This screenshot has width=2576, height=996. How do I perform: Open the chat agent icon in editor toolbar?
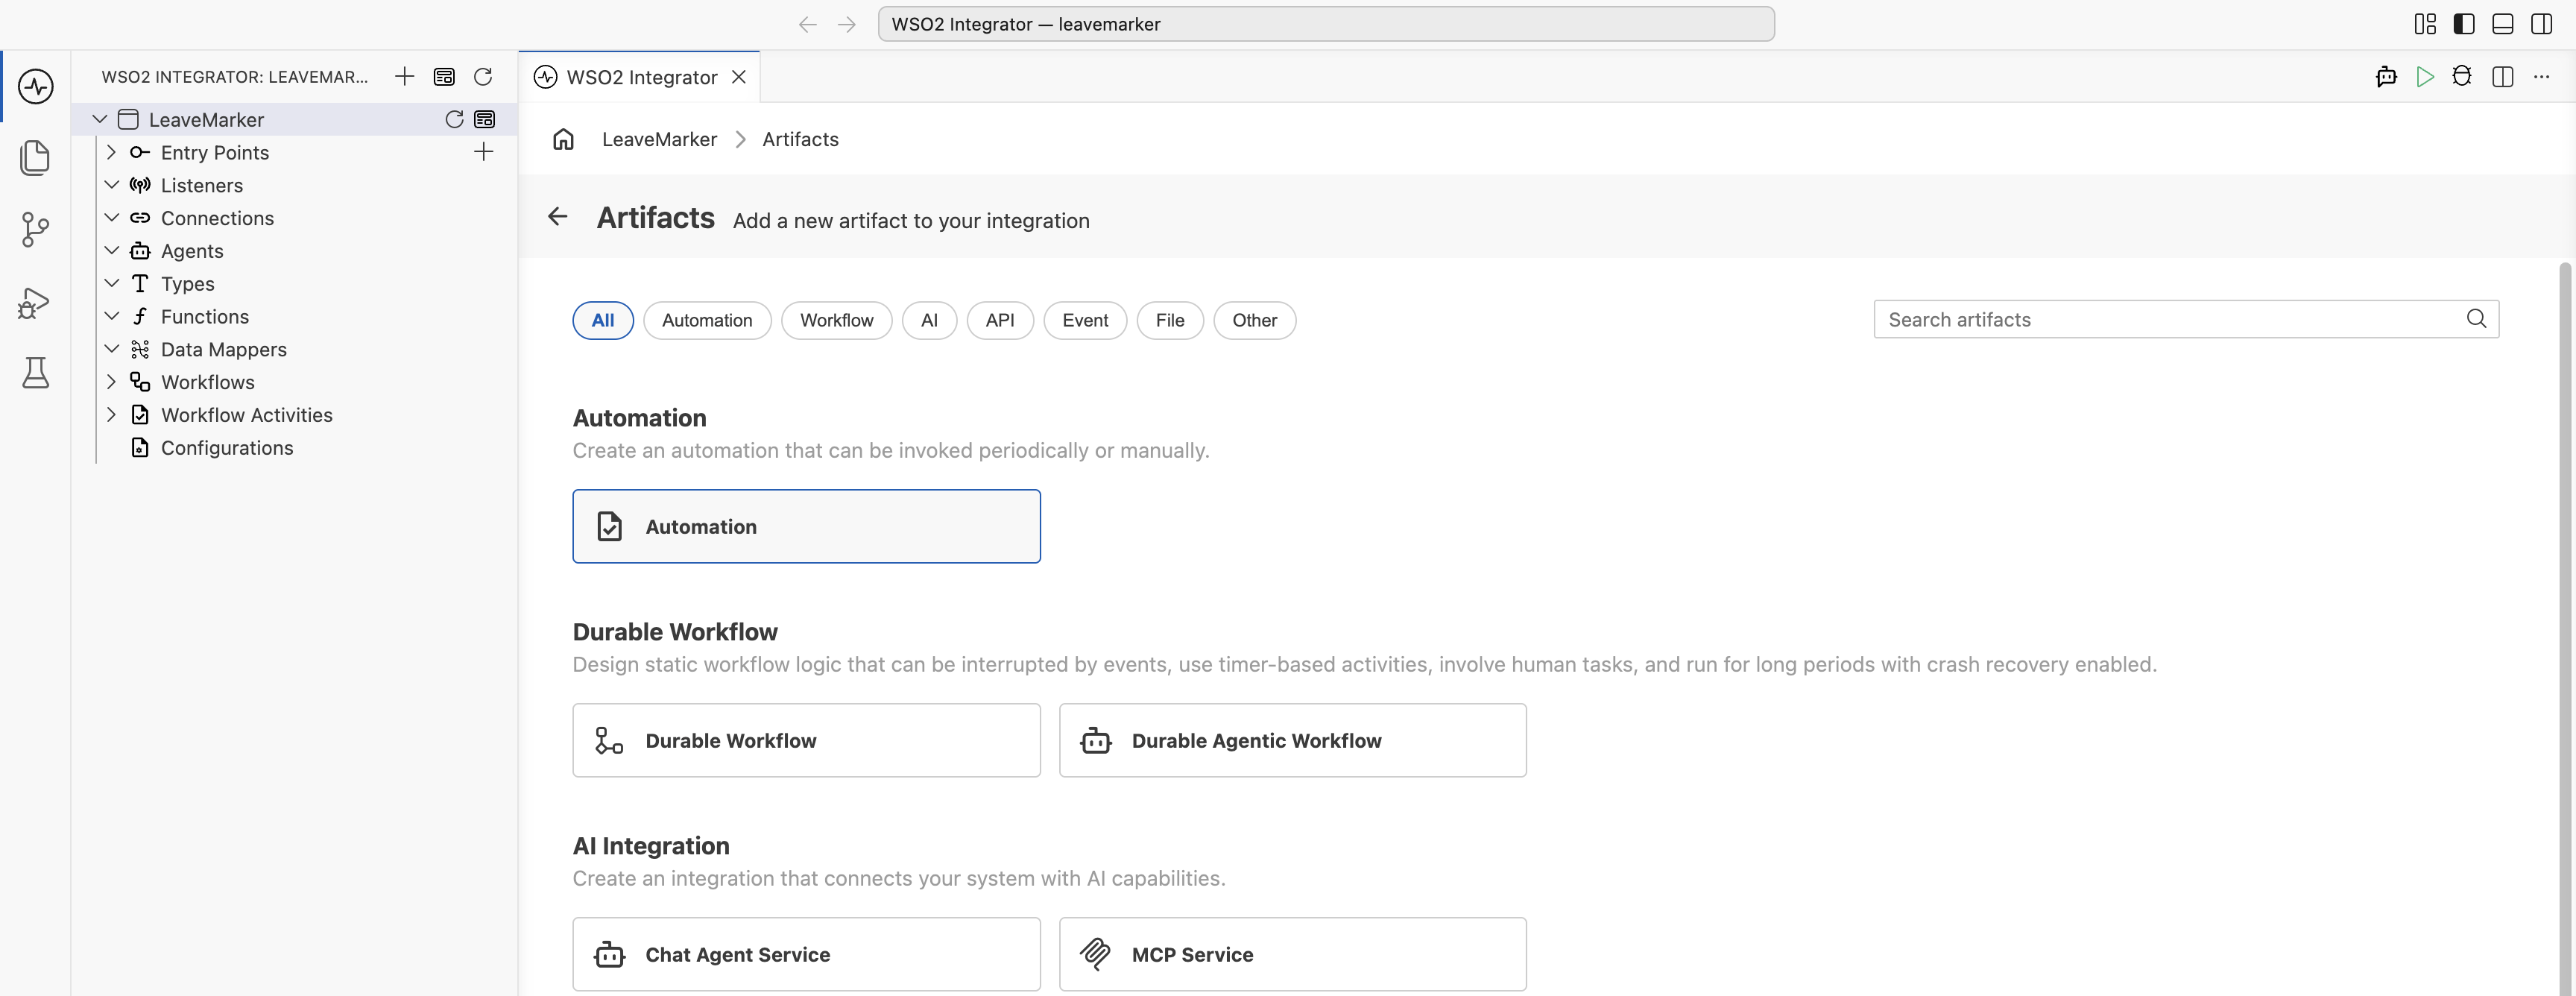[x=2386, y=77]
